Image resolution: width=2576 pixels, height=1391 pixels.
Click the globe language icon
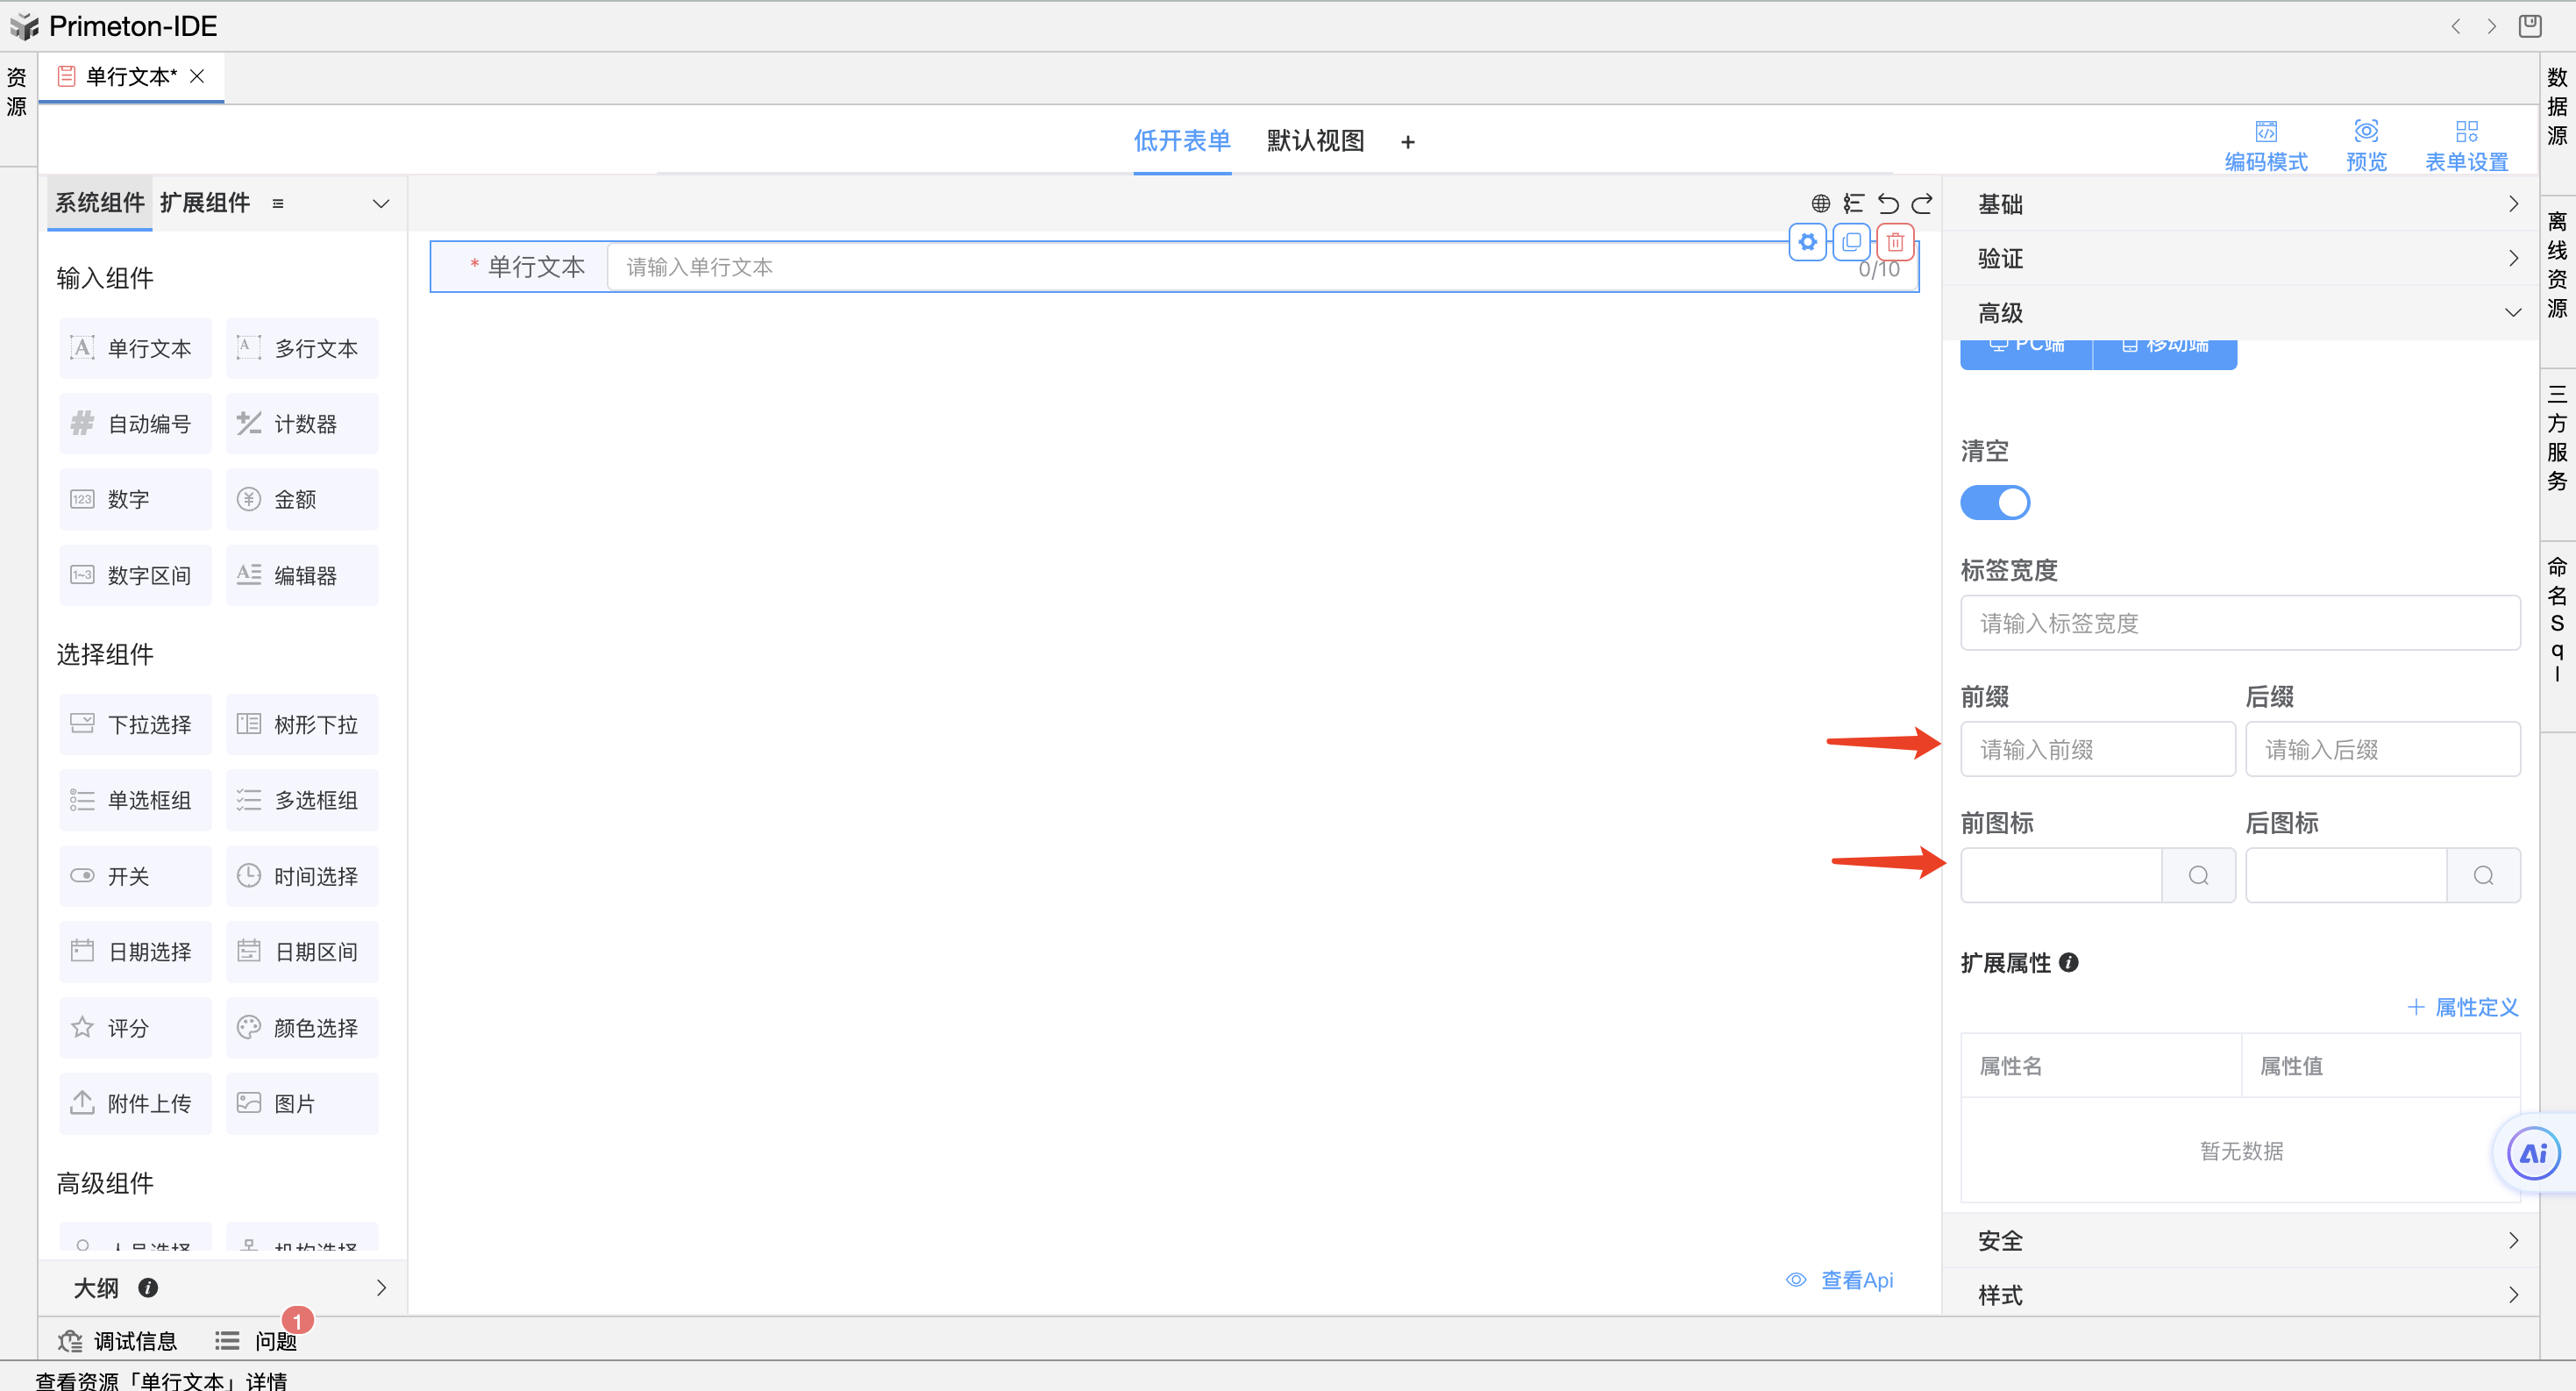click(x=1820, y=204)
